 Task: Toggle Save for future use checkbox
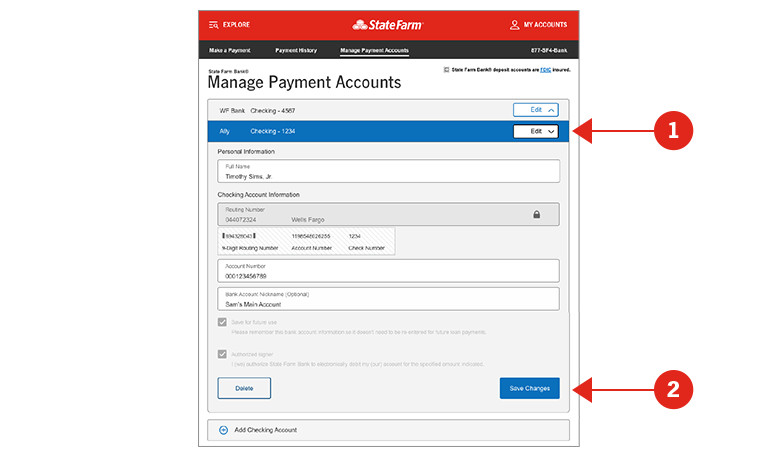[222, 322]
